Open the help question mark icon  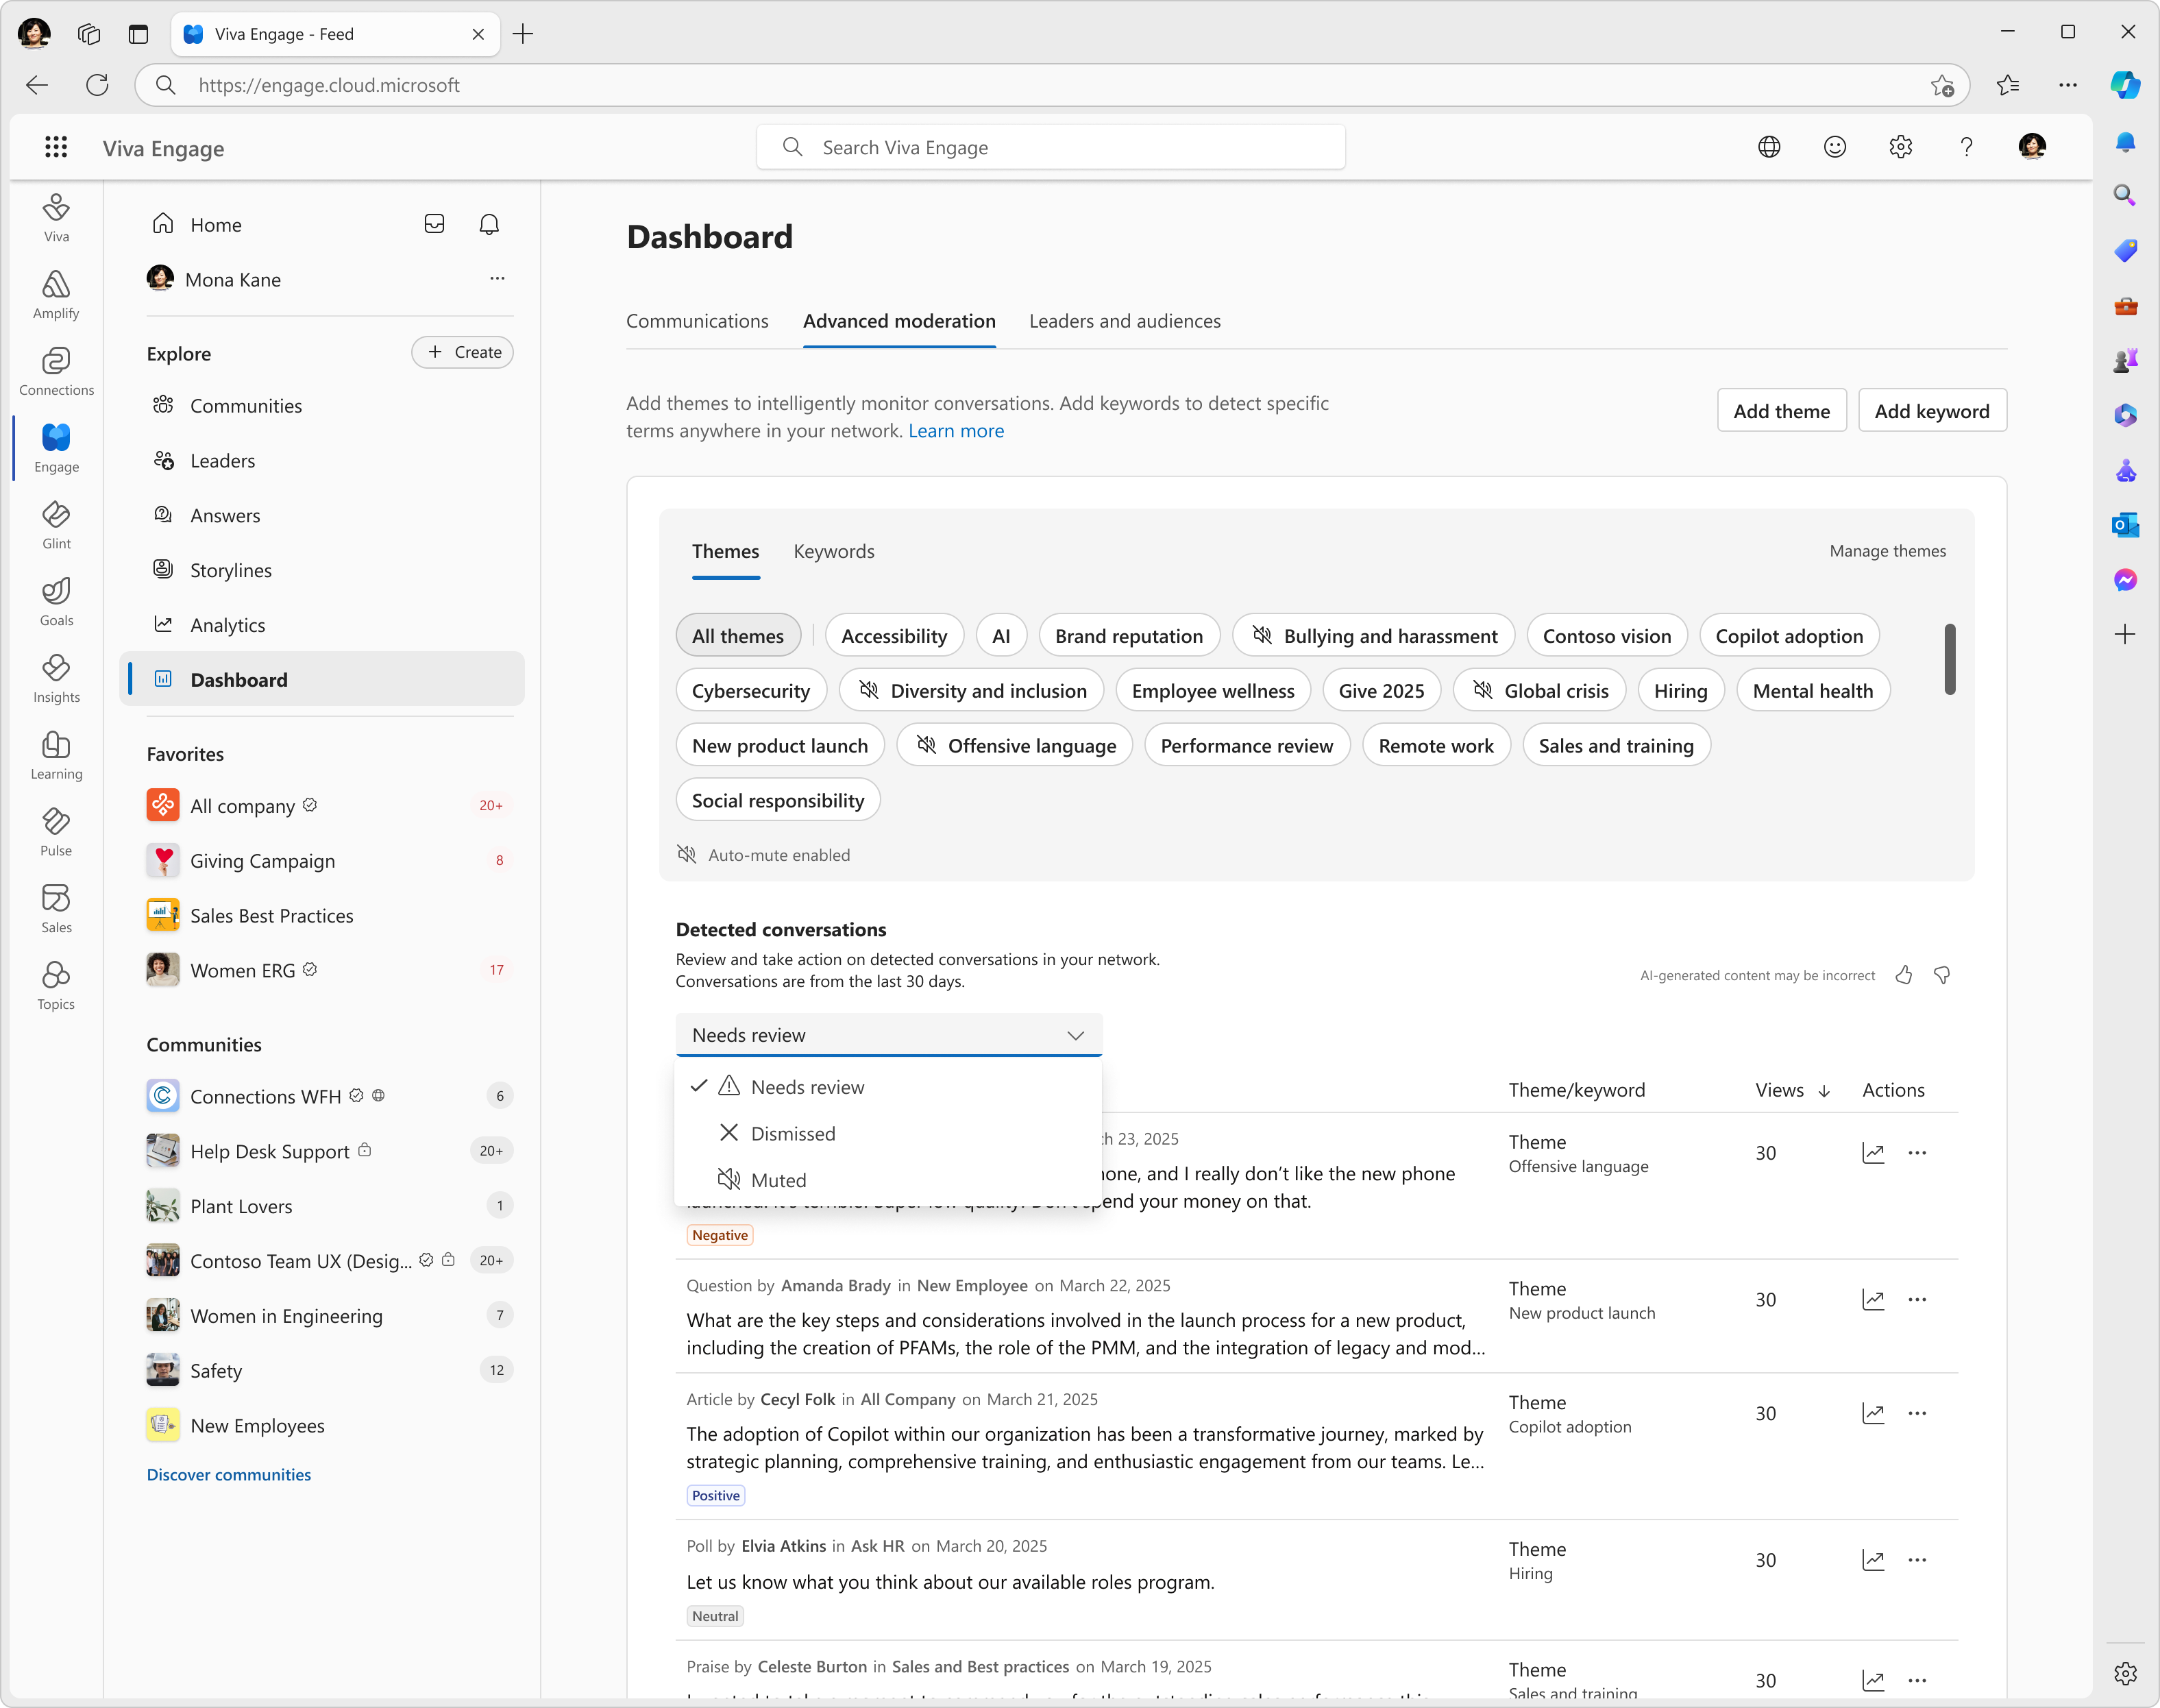(x=1966, y=148)
